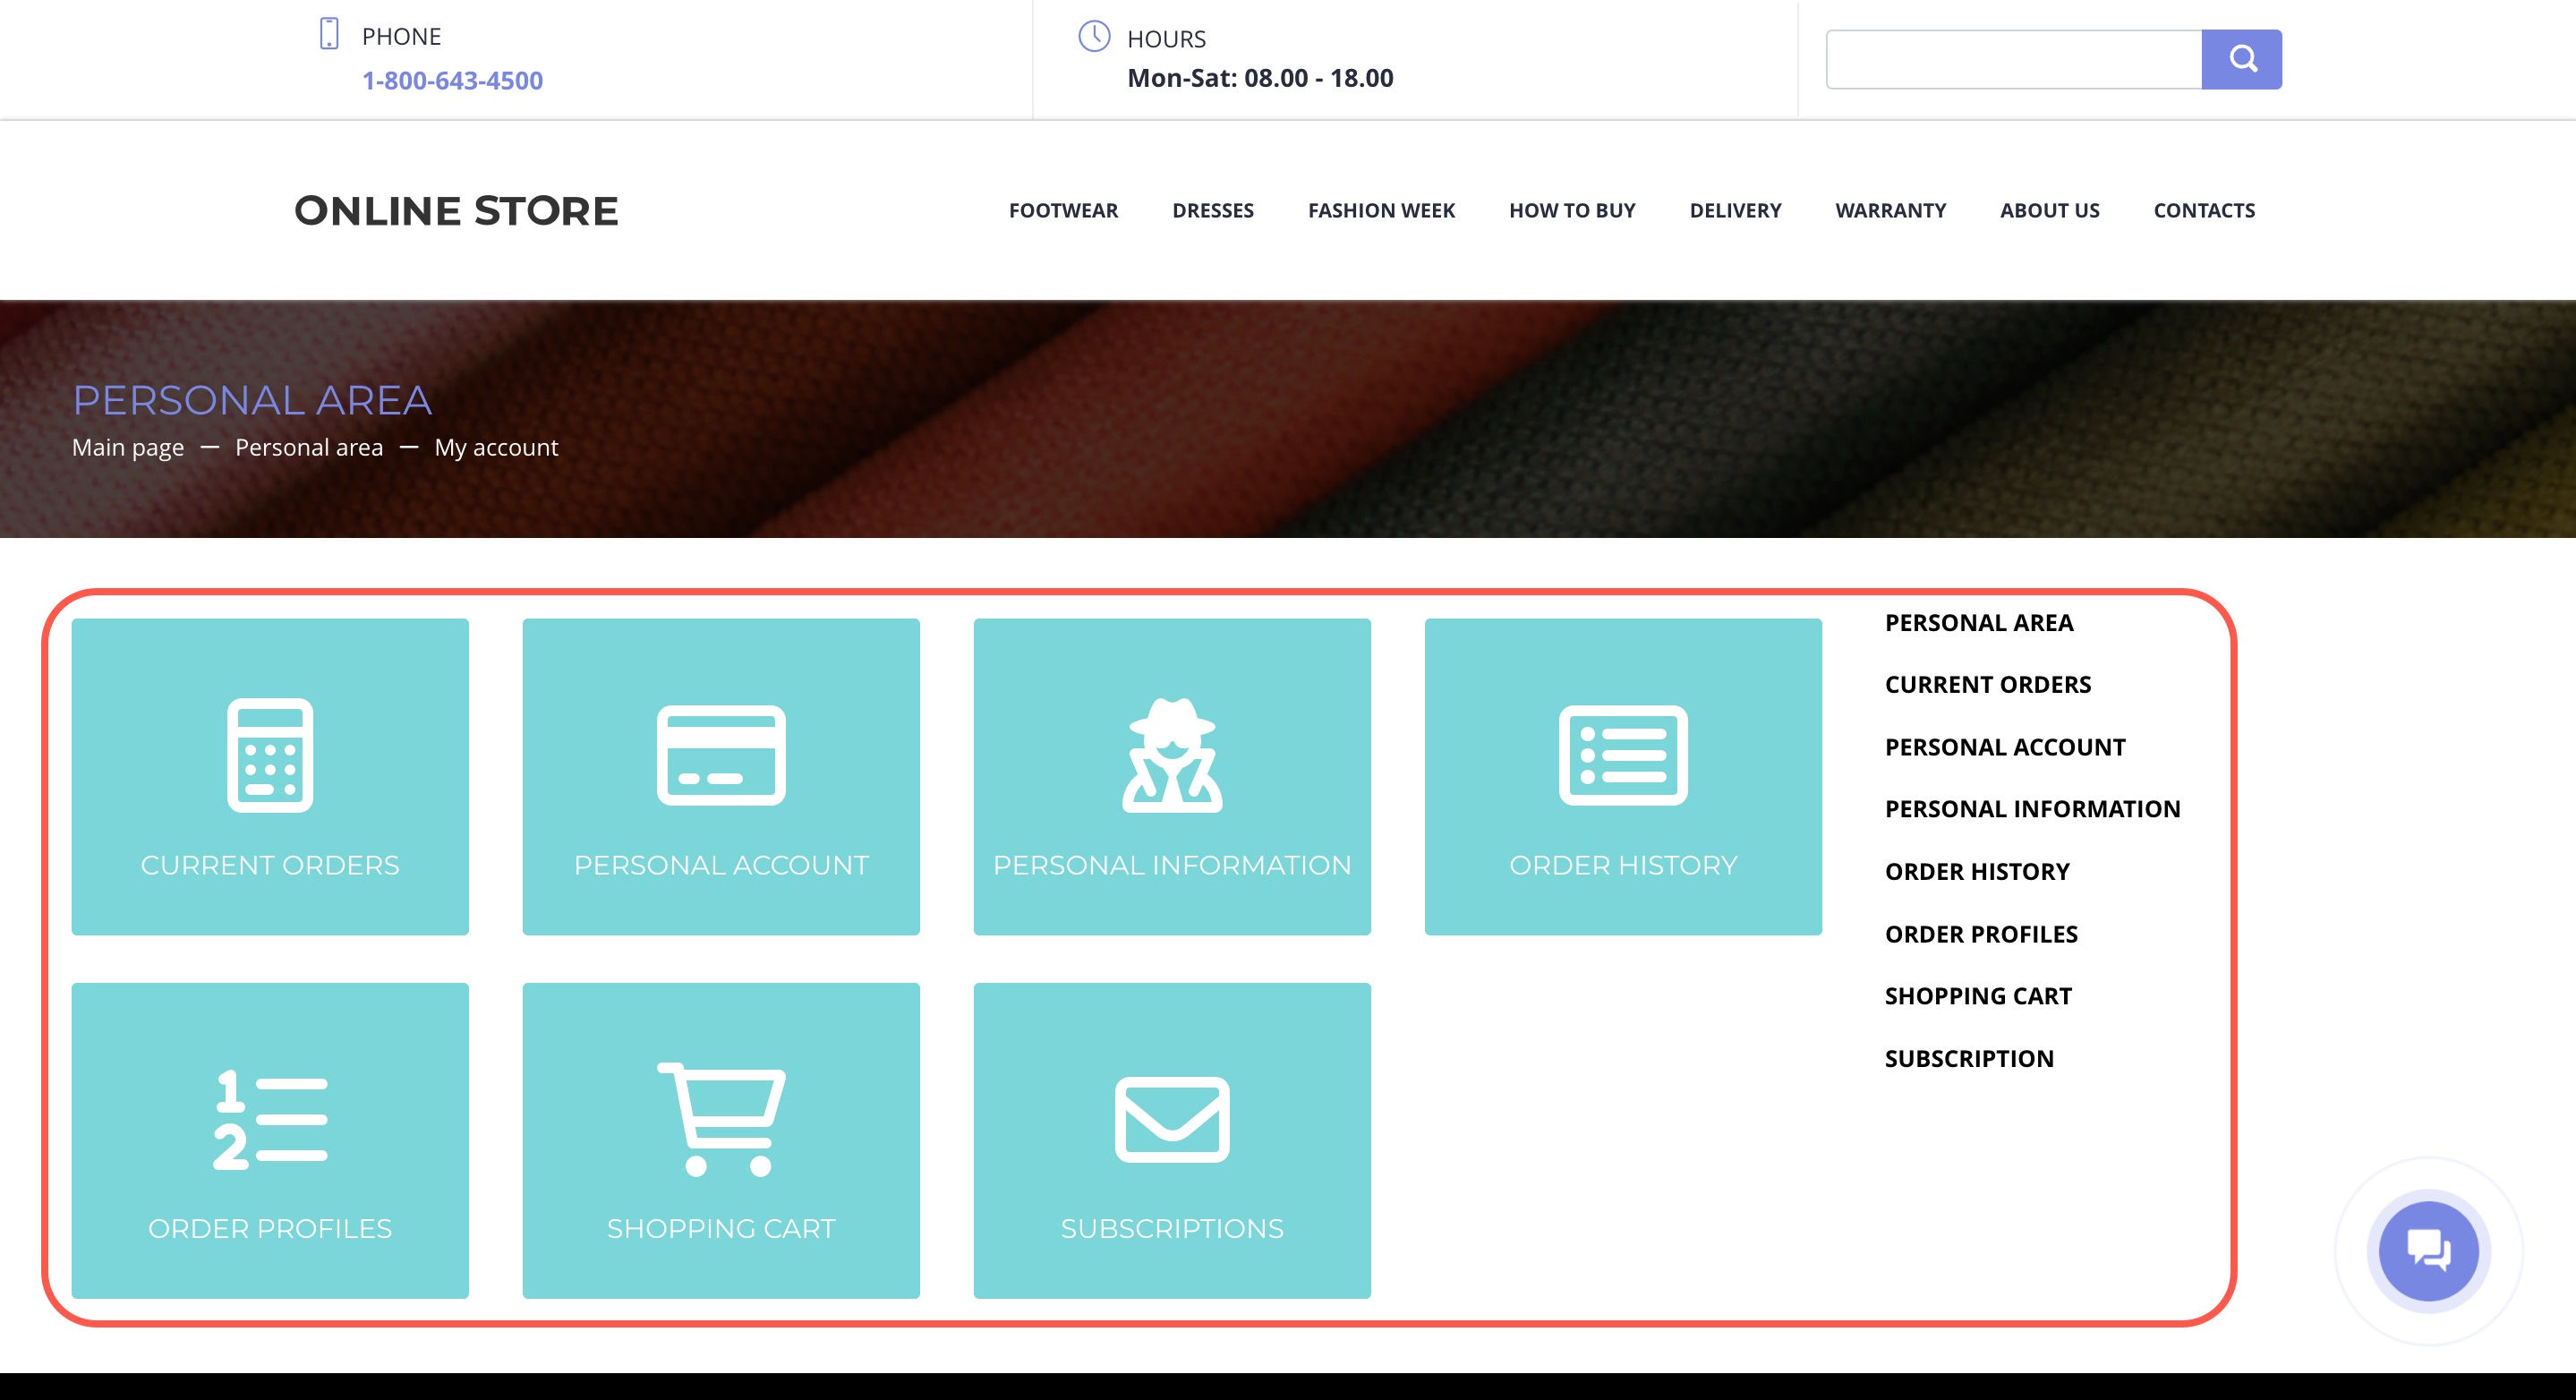Click the numbered list Order Profiles icon
The width and height of the screenshot is (2576, 1400).
coord(270,1119)
